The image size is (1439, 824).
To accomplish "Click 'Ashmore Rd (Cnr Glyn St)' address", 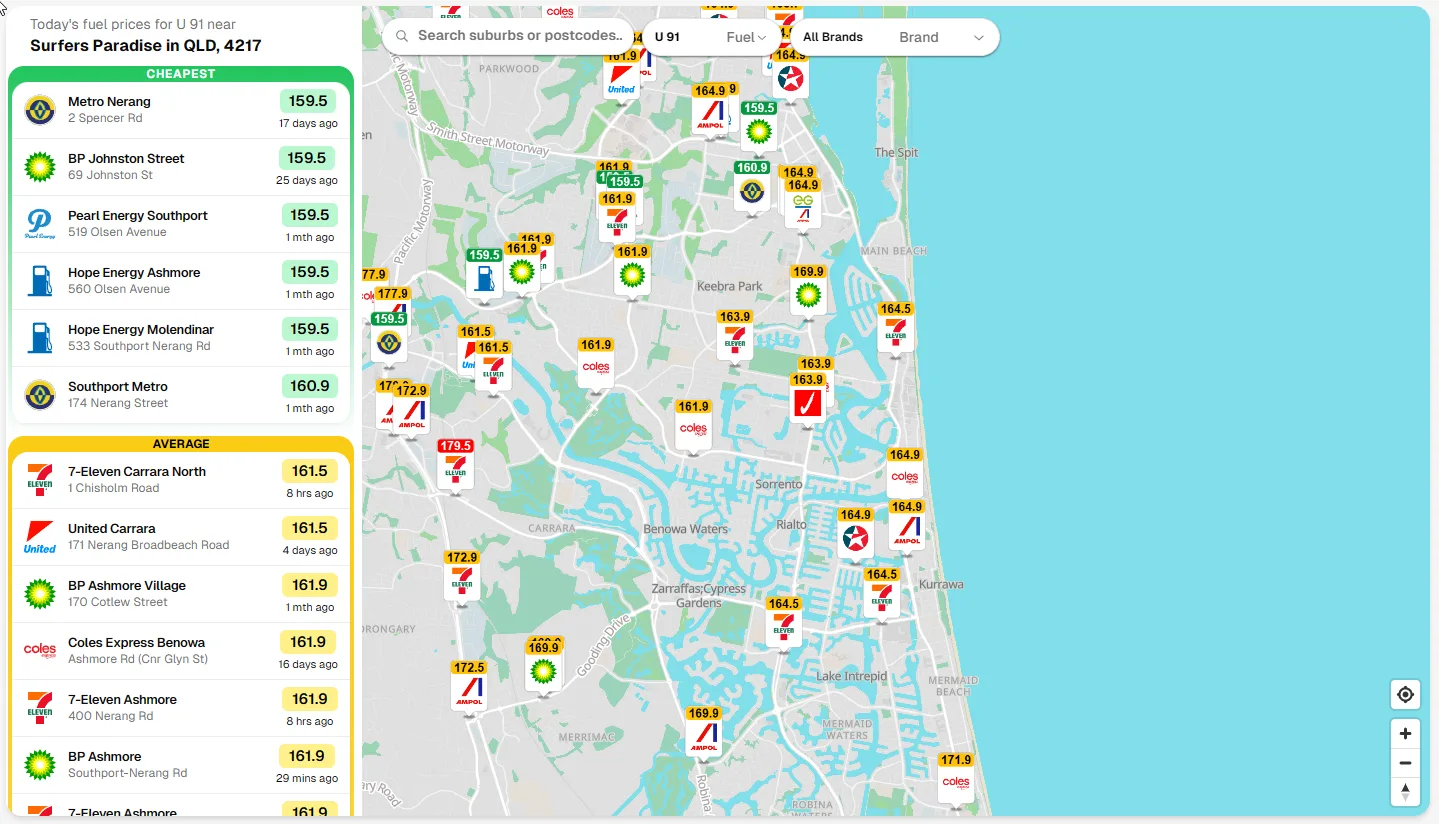I will [x=138, y=659].
